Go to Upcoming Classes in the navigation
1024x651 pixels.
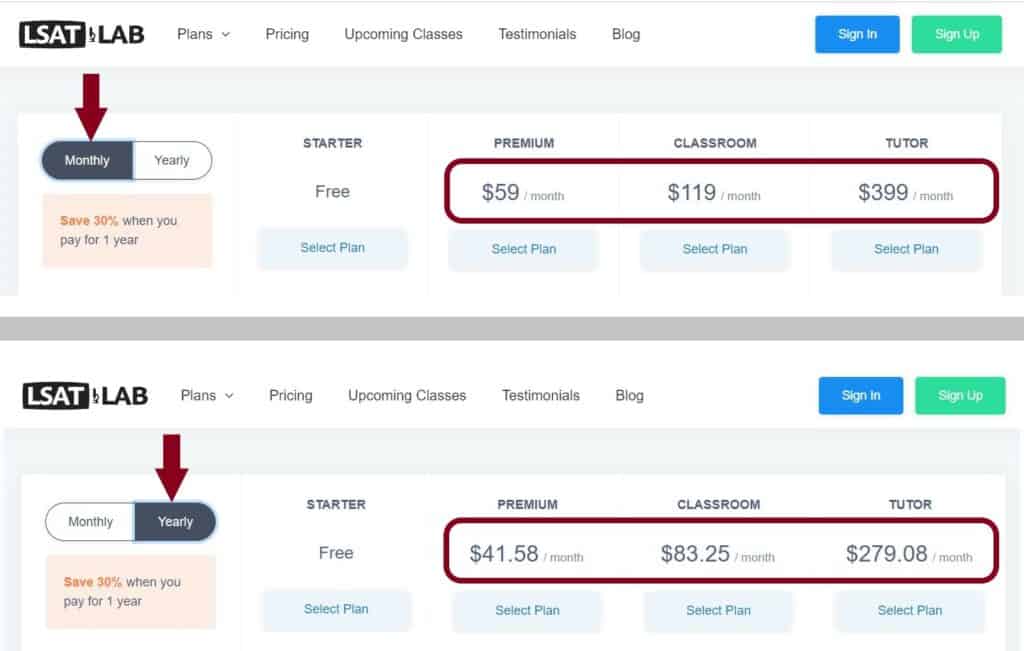pos(403,33)
